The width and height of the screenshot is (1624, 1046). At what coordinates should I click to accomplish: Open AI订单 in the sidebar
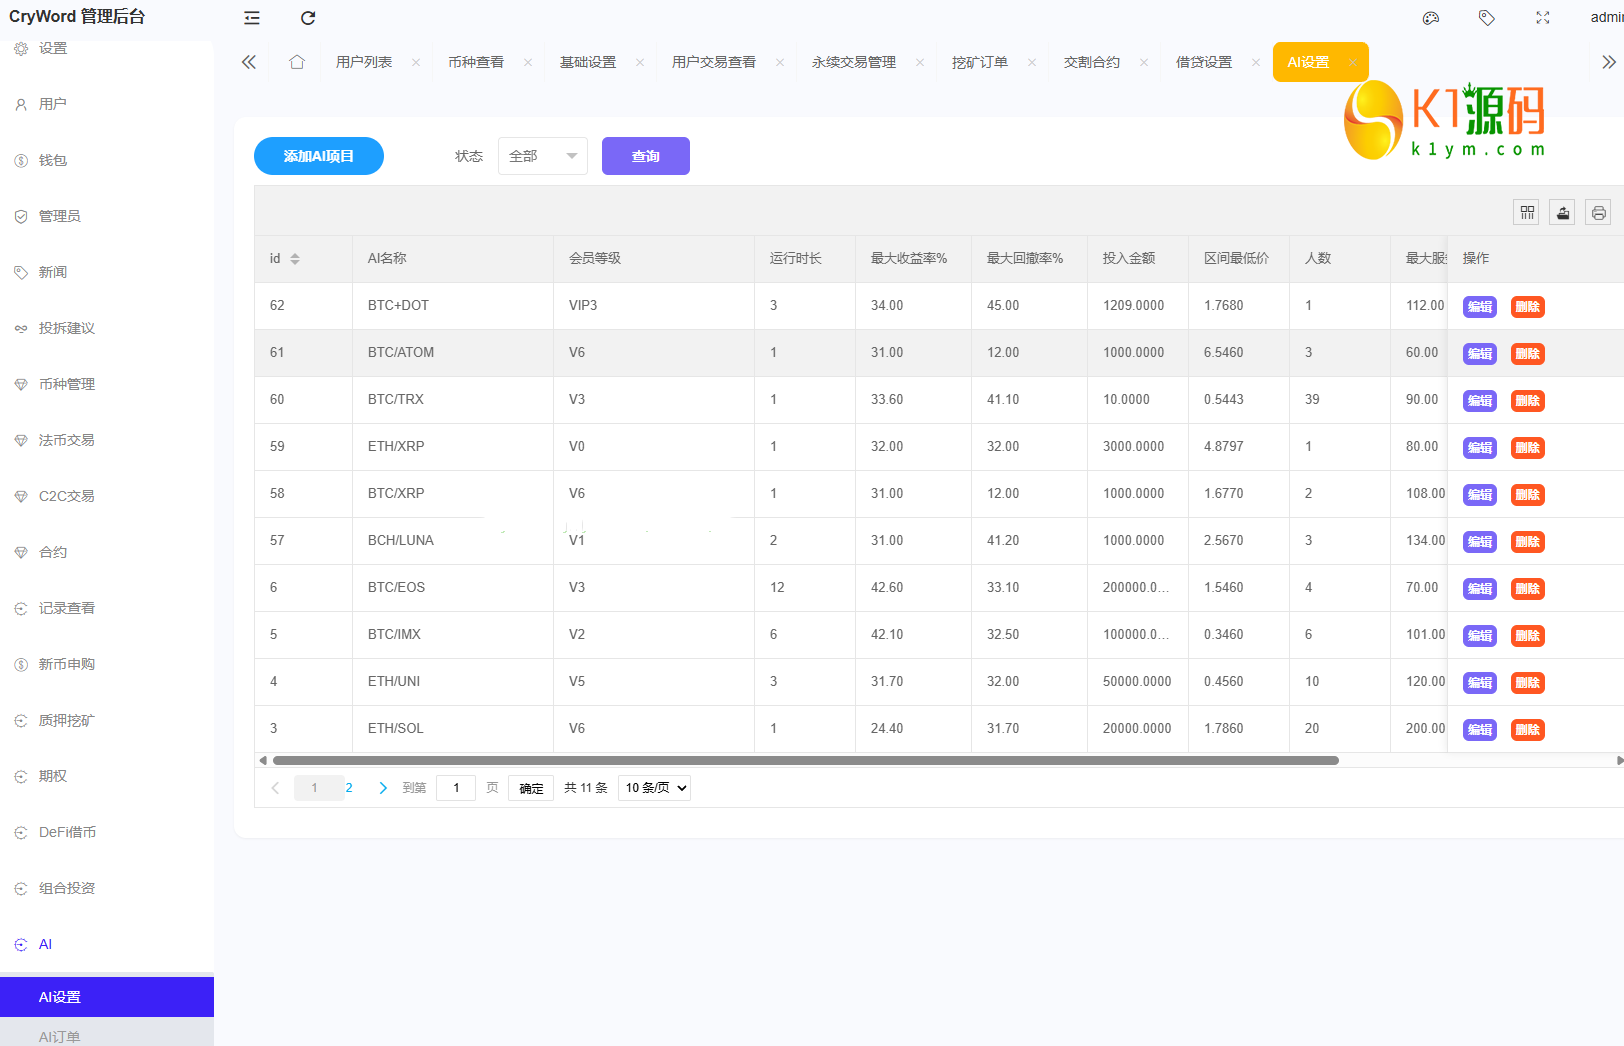[x=107, y=1035]
